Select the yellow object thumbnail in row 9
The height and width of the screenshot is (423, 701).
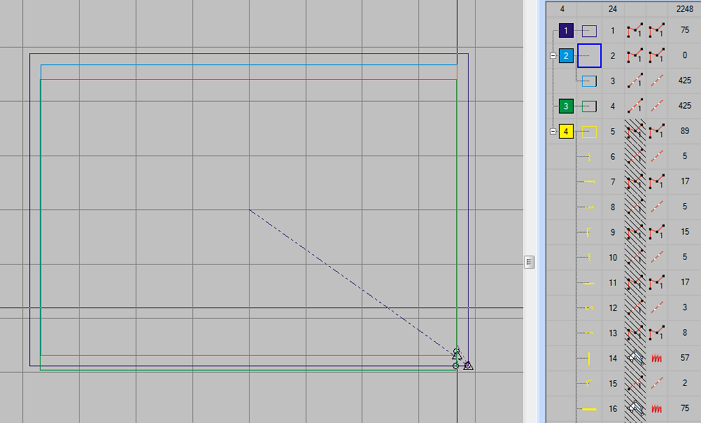(589, 232)
